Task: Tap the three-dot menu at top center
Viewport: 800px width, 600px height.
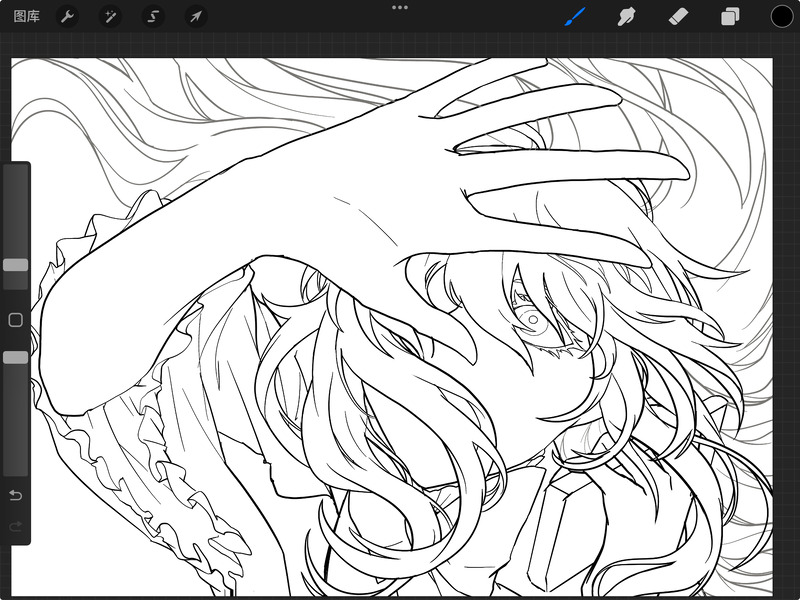Action: [399, 8]
